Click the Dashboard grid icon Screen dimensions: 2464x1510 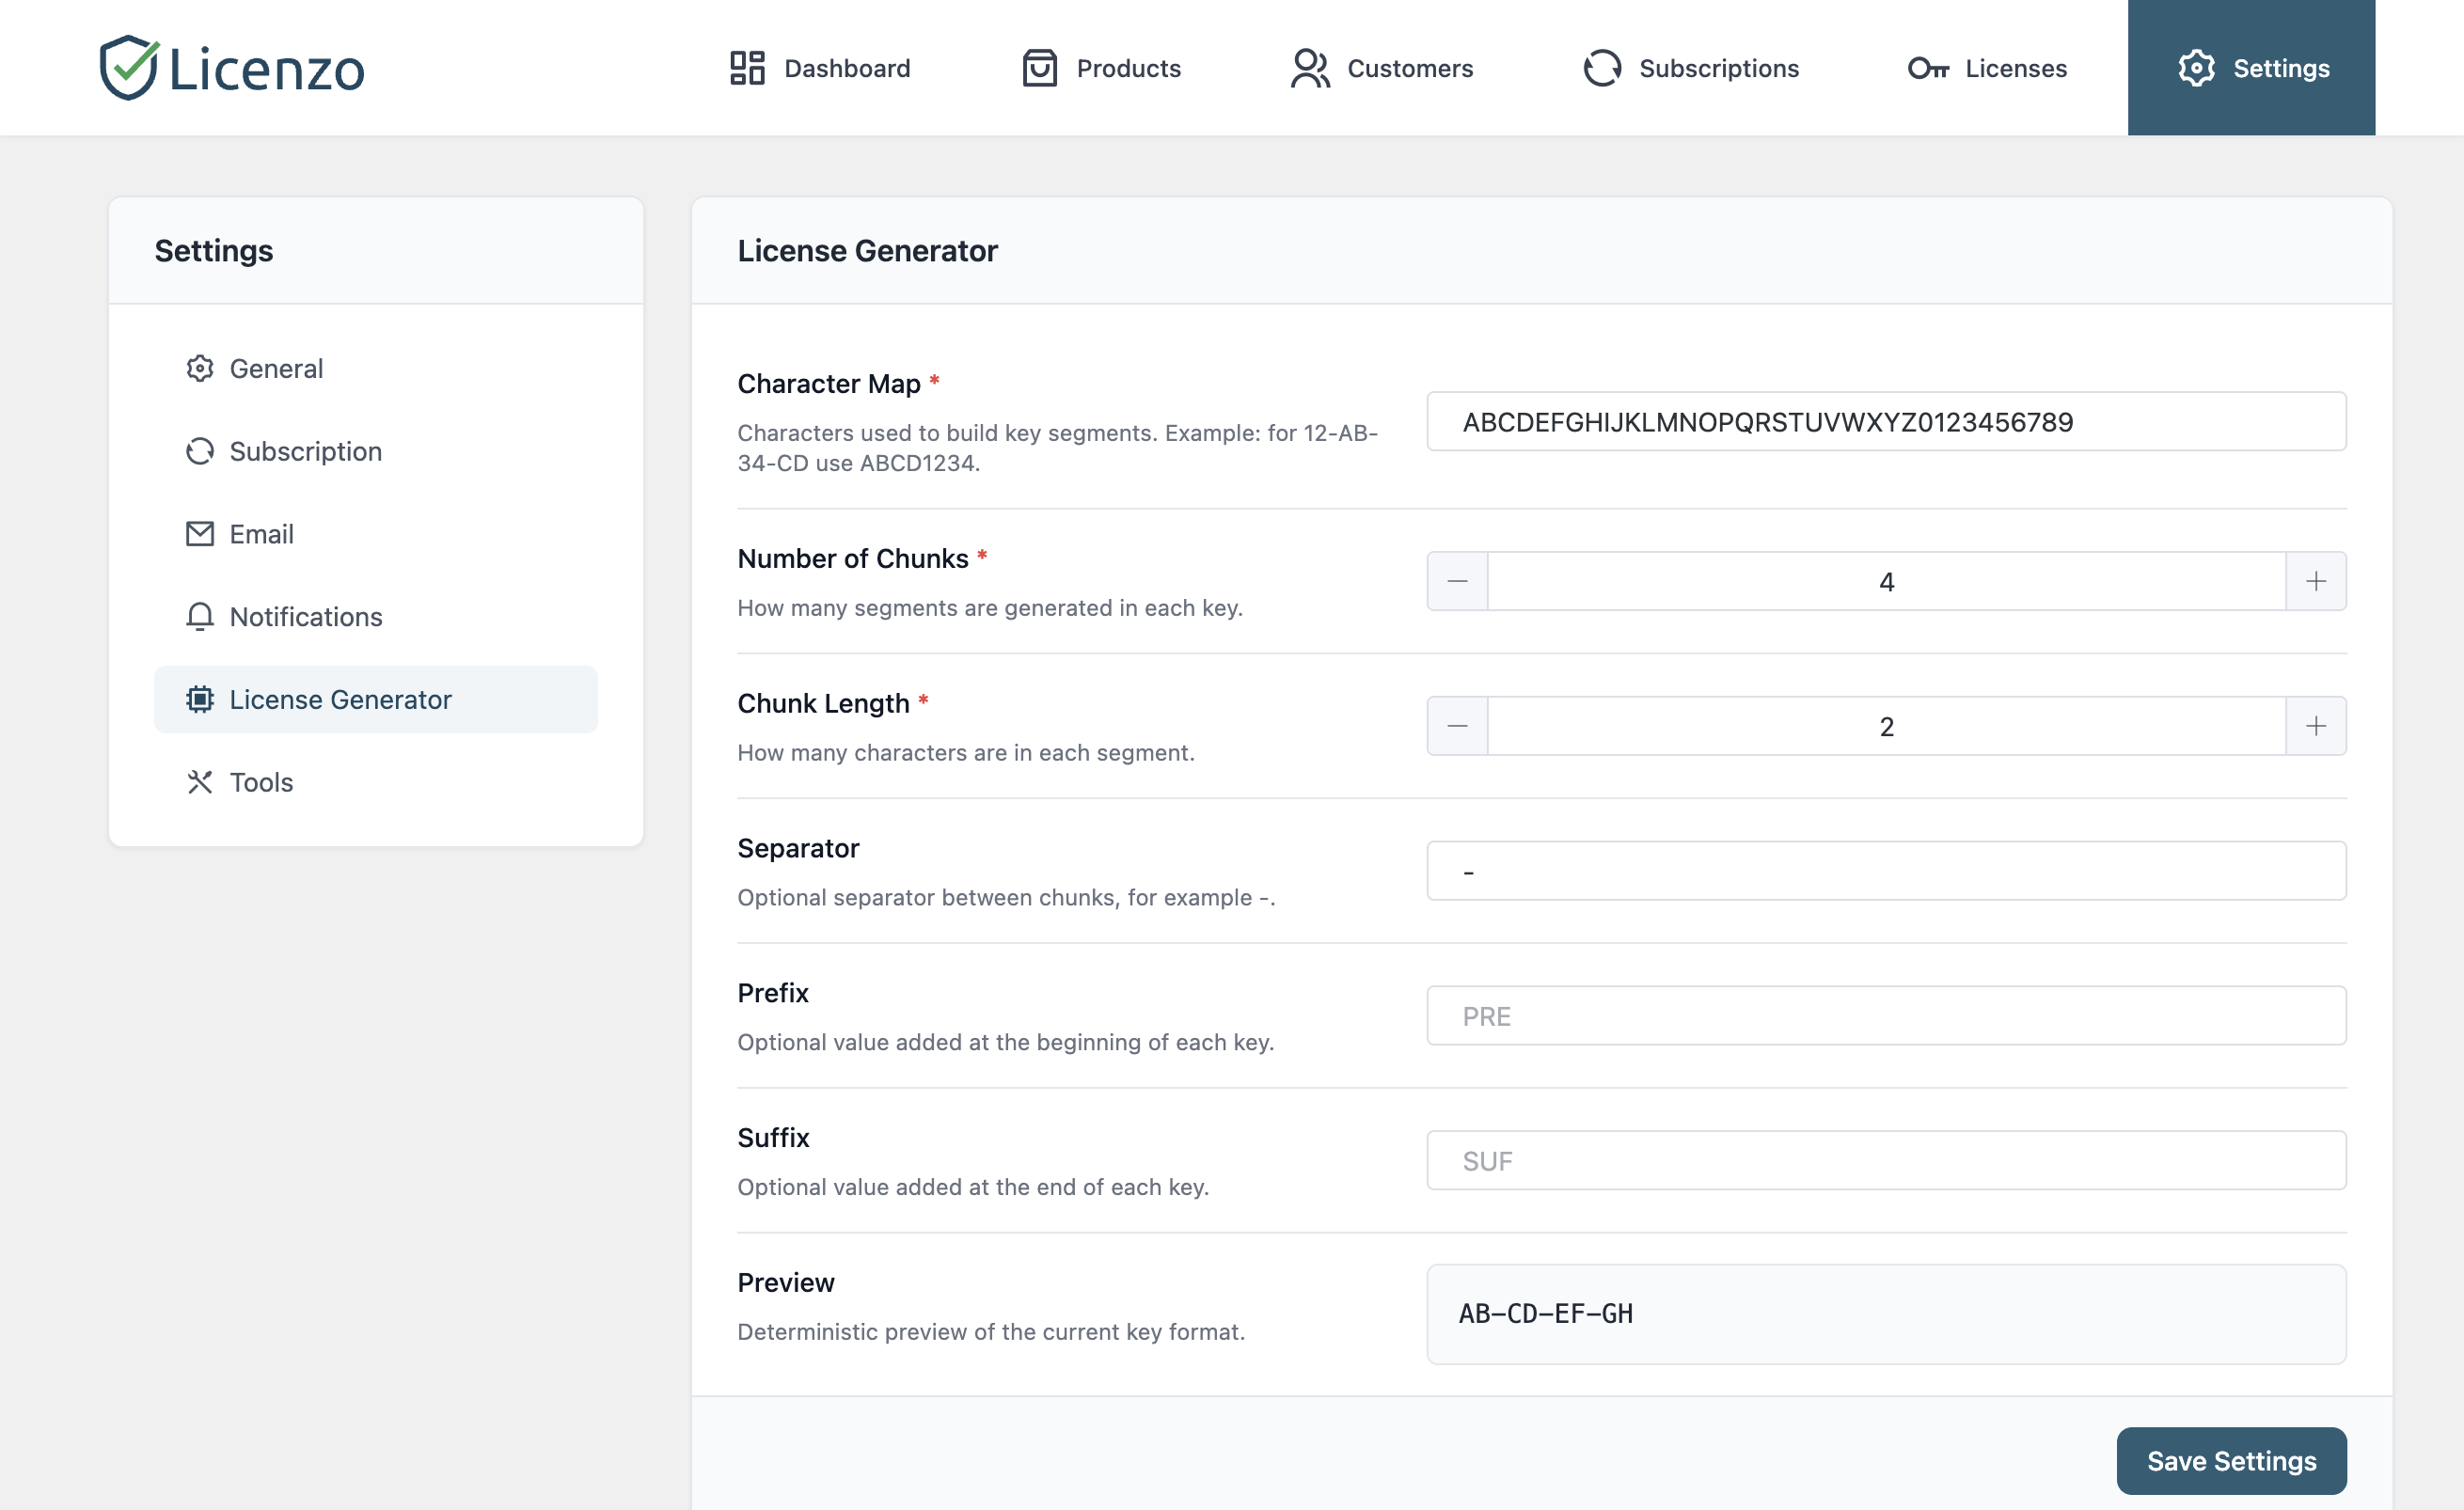(x=747, y=68)
